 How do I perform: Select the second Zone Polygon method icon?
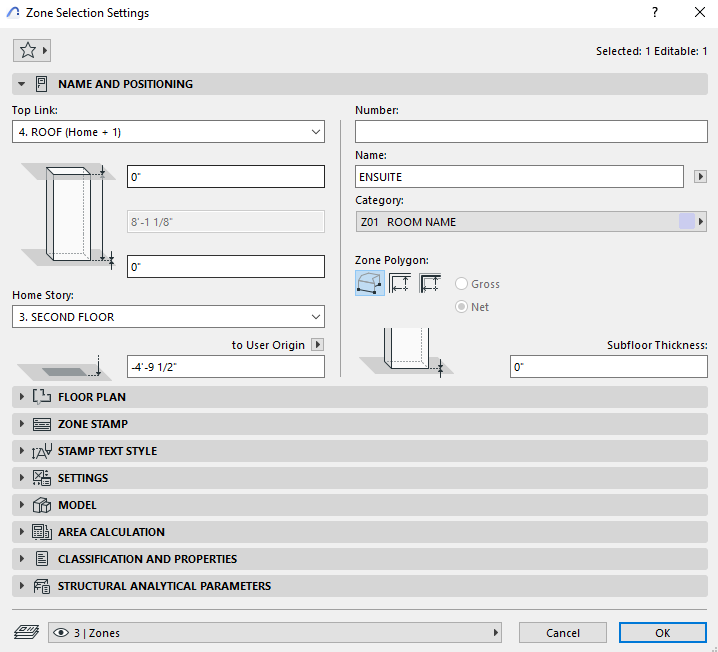tap(400, 284)
